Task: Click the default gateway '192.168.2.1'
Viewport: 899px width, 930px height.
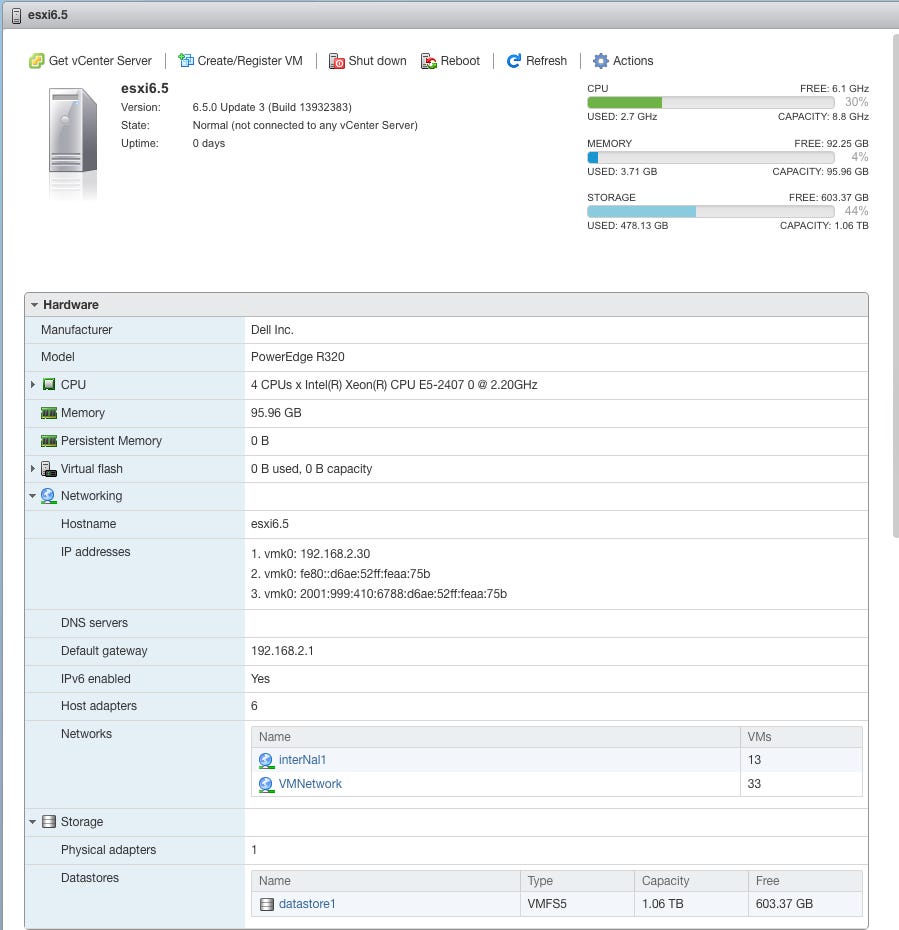Action: [x=282, y=651]
